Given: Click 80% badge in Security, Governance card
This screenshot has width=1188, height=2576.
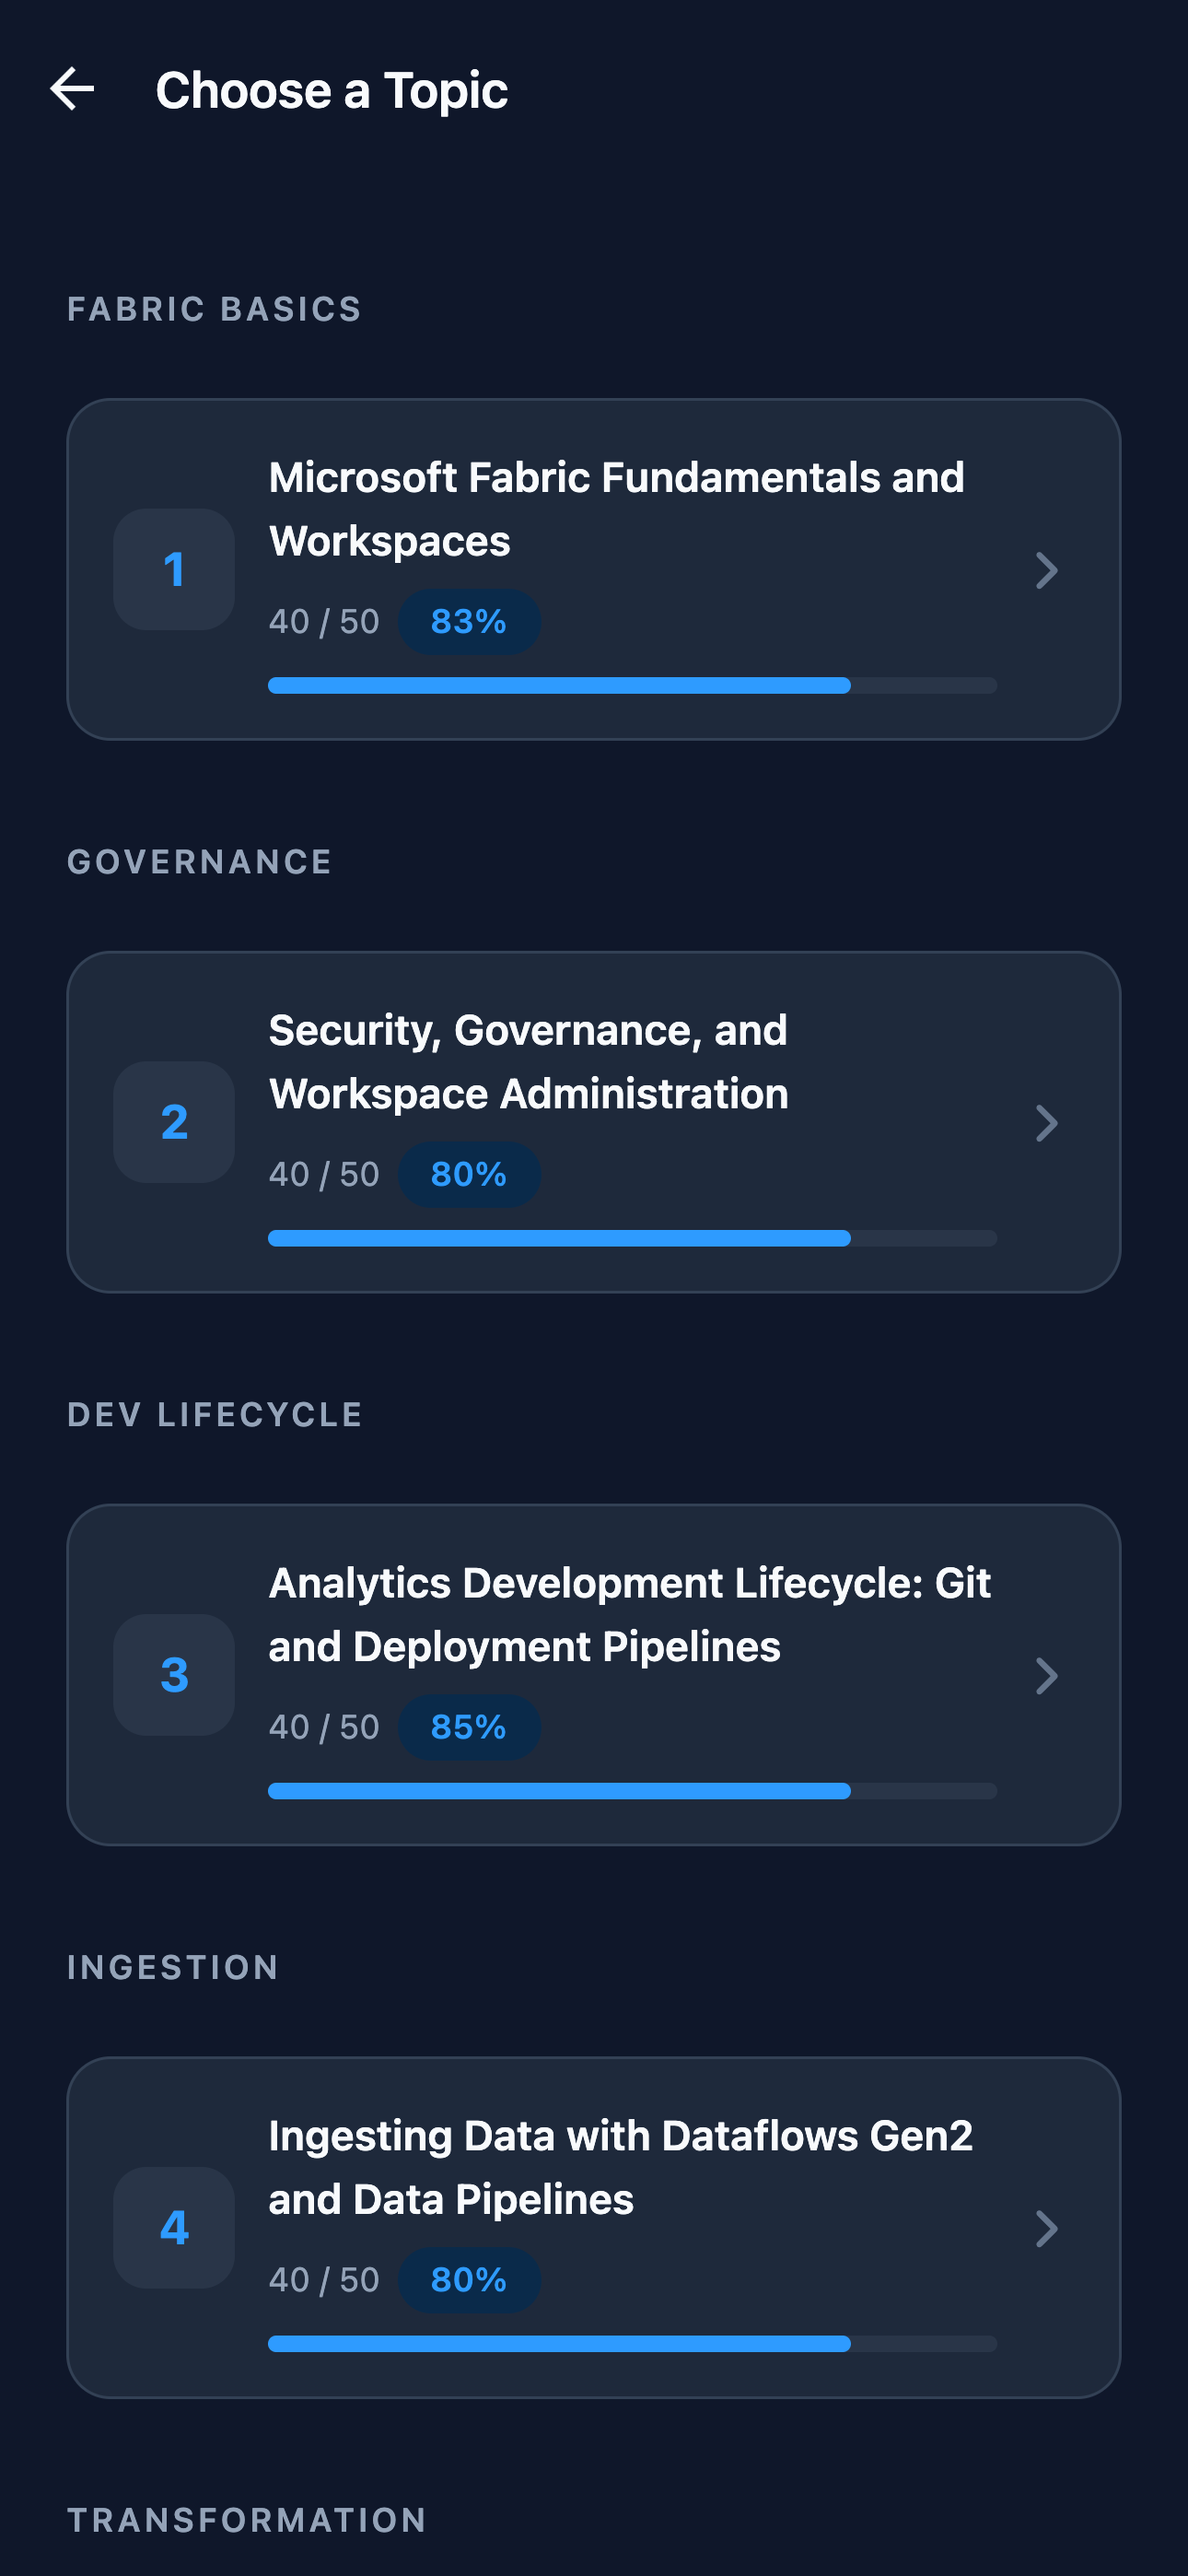Looking at the screenshot, I should [469, 1174].
